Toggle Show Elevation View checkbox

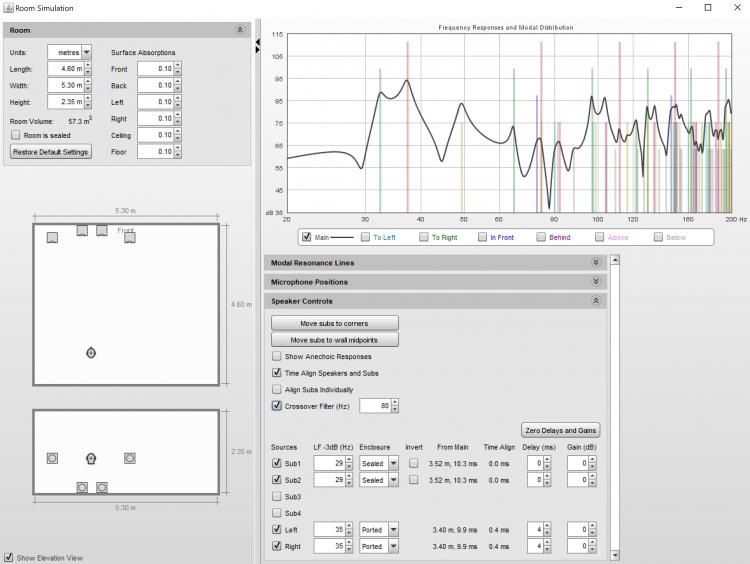coord(9,557)
